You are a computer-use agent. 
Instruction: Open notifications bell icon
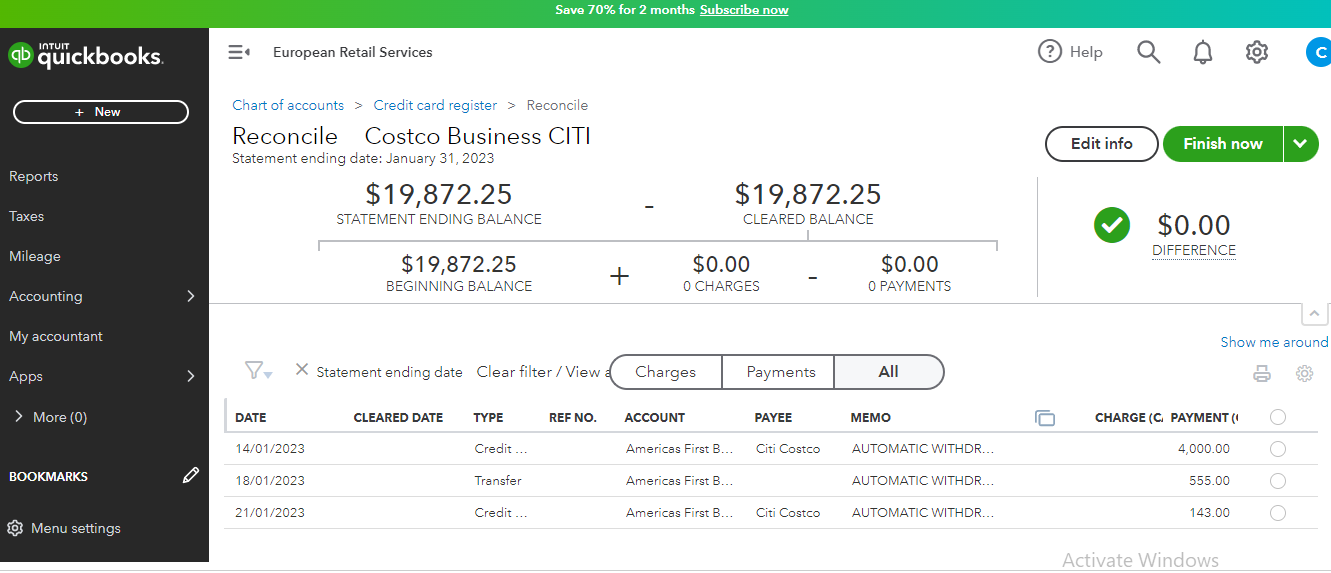point(1203,52)
